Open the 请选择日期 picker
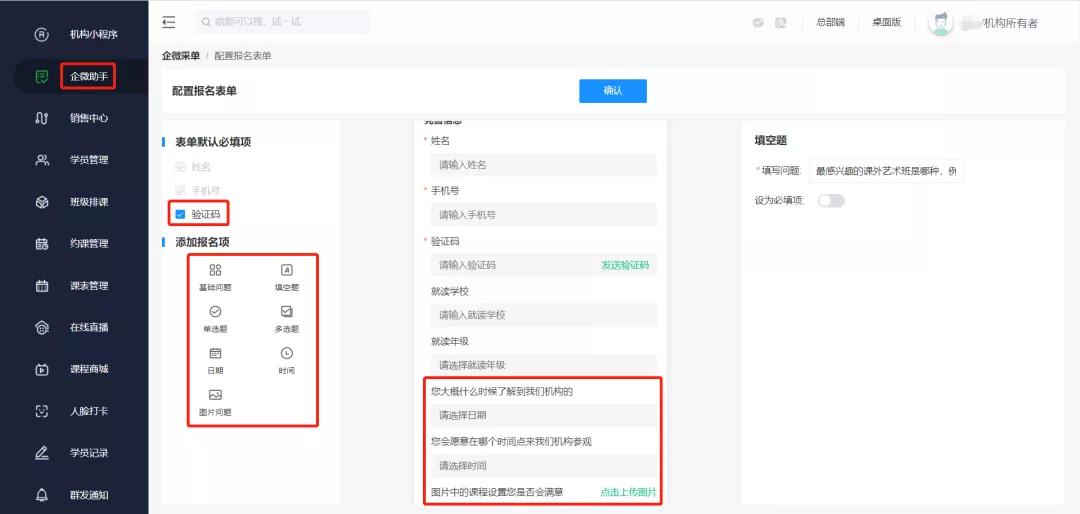The image size is (1080, 514). tap(543, 415)
